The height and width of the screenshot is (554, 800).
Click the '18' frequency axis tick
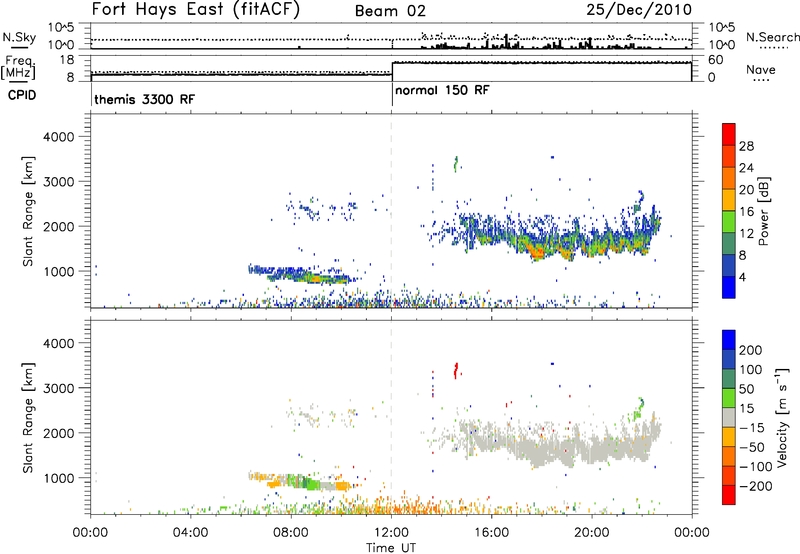pyautogui.click(x=67, y=60)
